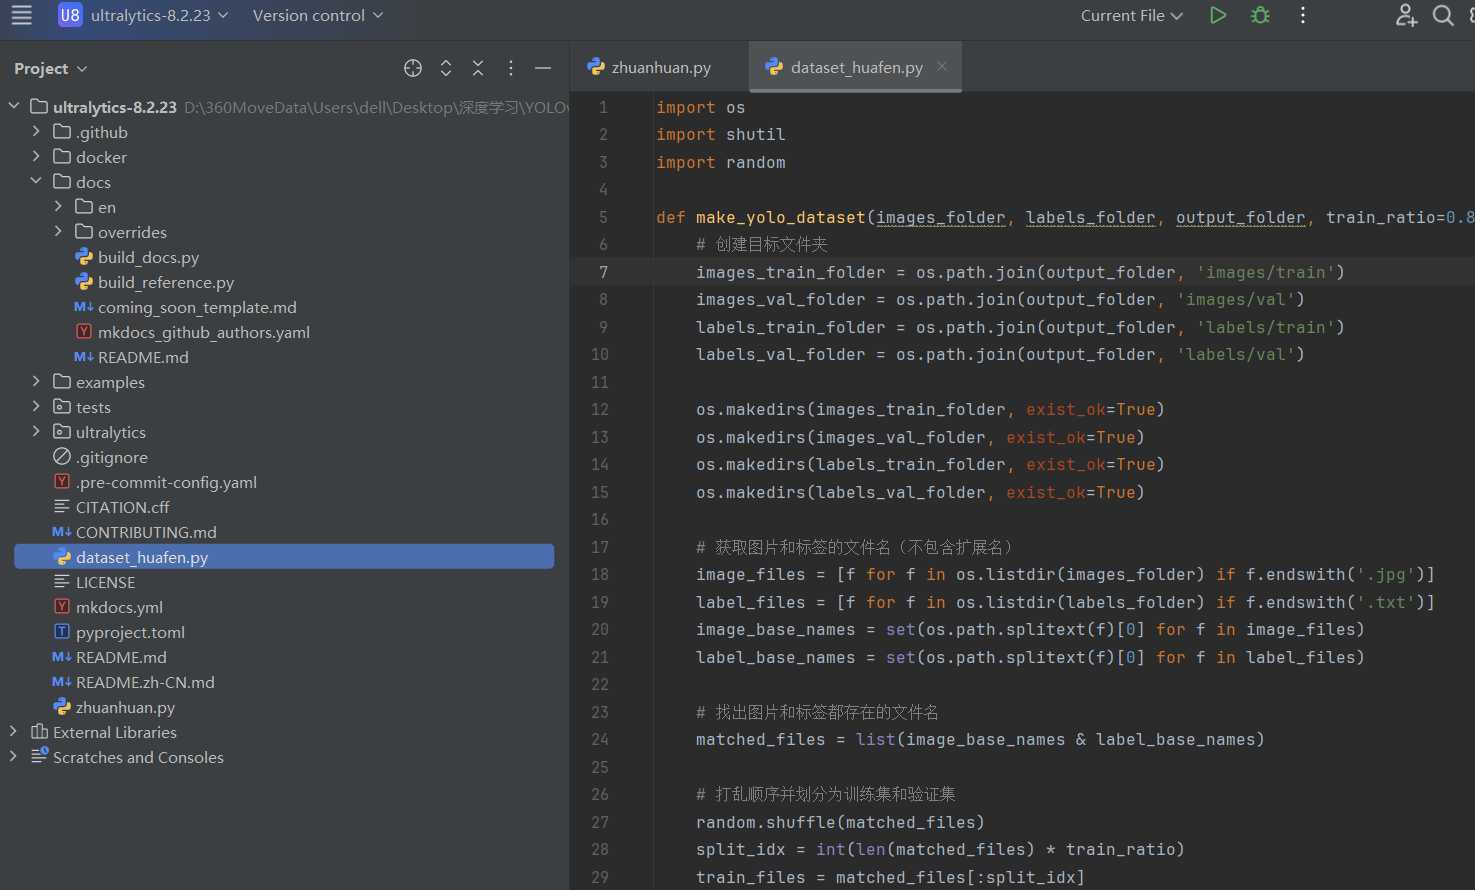Start debugging with the bug icon

[x=1260, y=15]
